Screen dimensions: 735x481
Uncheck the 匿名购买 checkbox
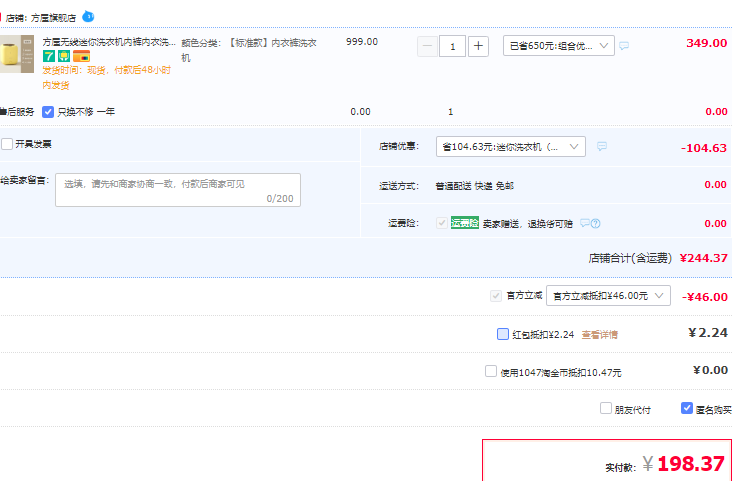(x=687, y=408)
